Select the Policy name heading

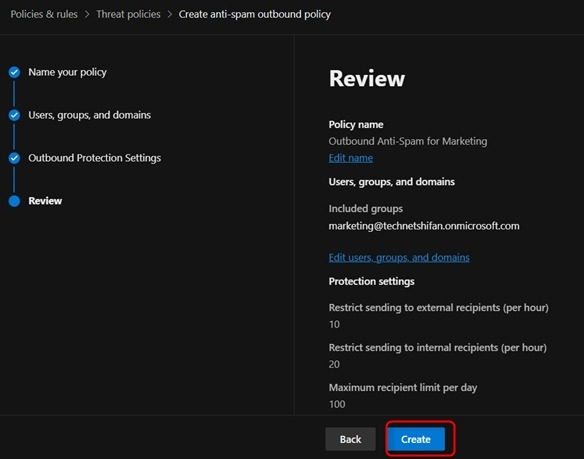pyautogui.click(x=356, y=124)
